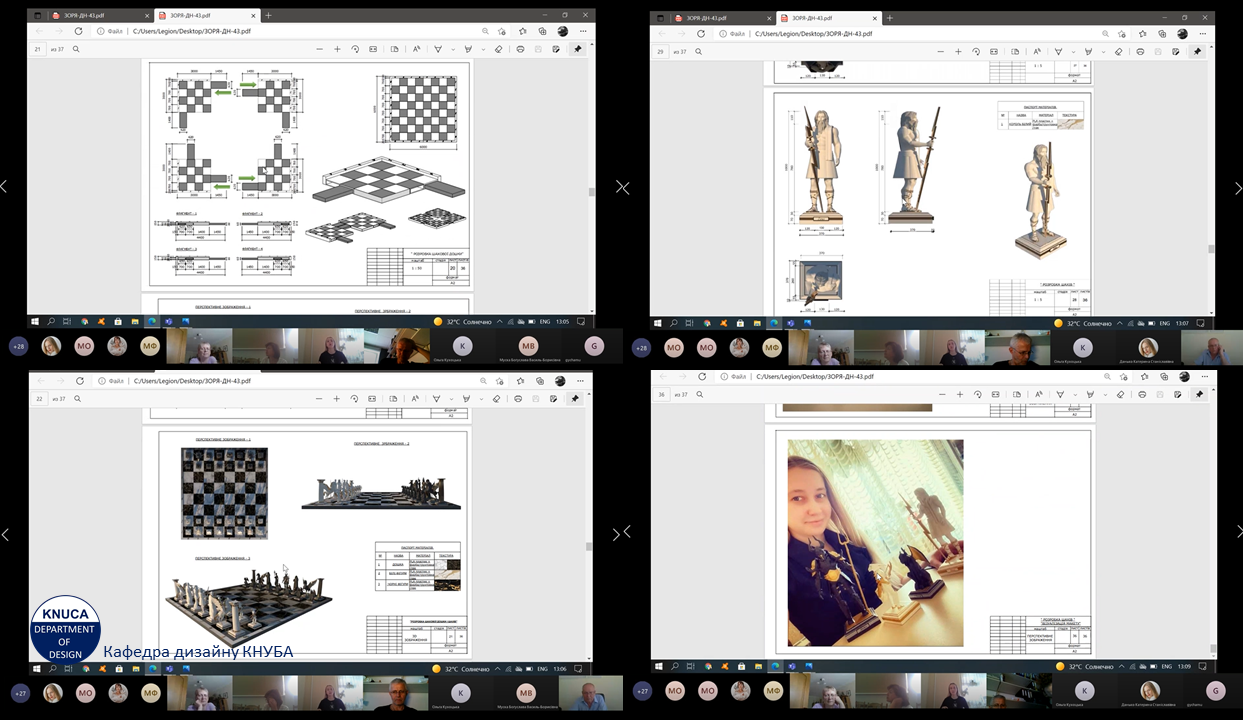Screen dimensions: 1243x720
Task: Open the Start menu in page 21 window taskbar
Action: pyautogui.click(x=35, y=322)
